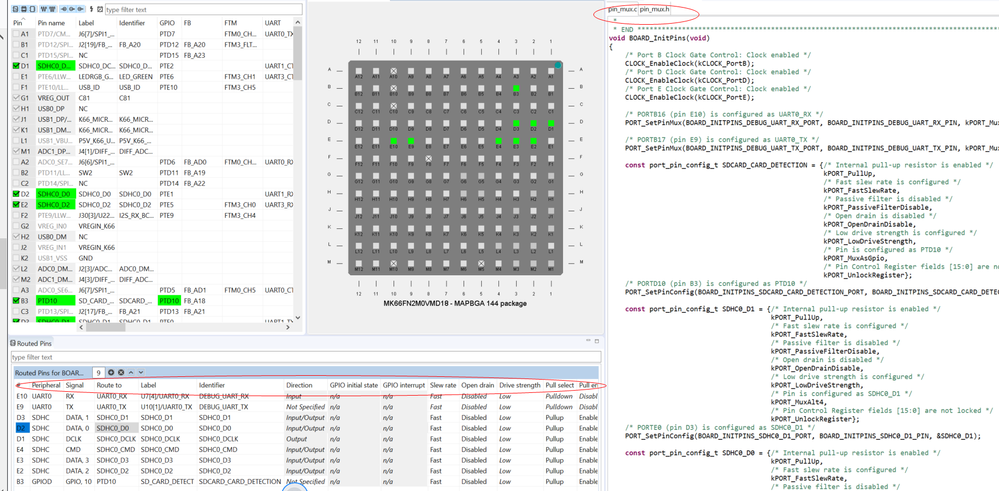Open Pull select dropdown for UART0 TX row
The width and height of the screenshot is (999, 491).
[558, 407]
